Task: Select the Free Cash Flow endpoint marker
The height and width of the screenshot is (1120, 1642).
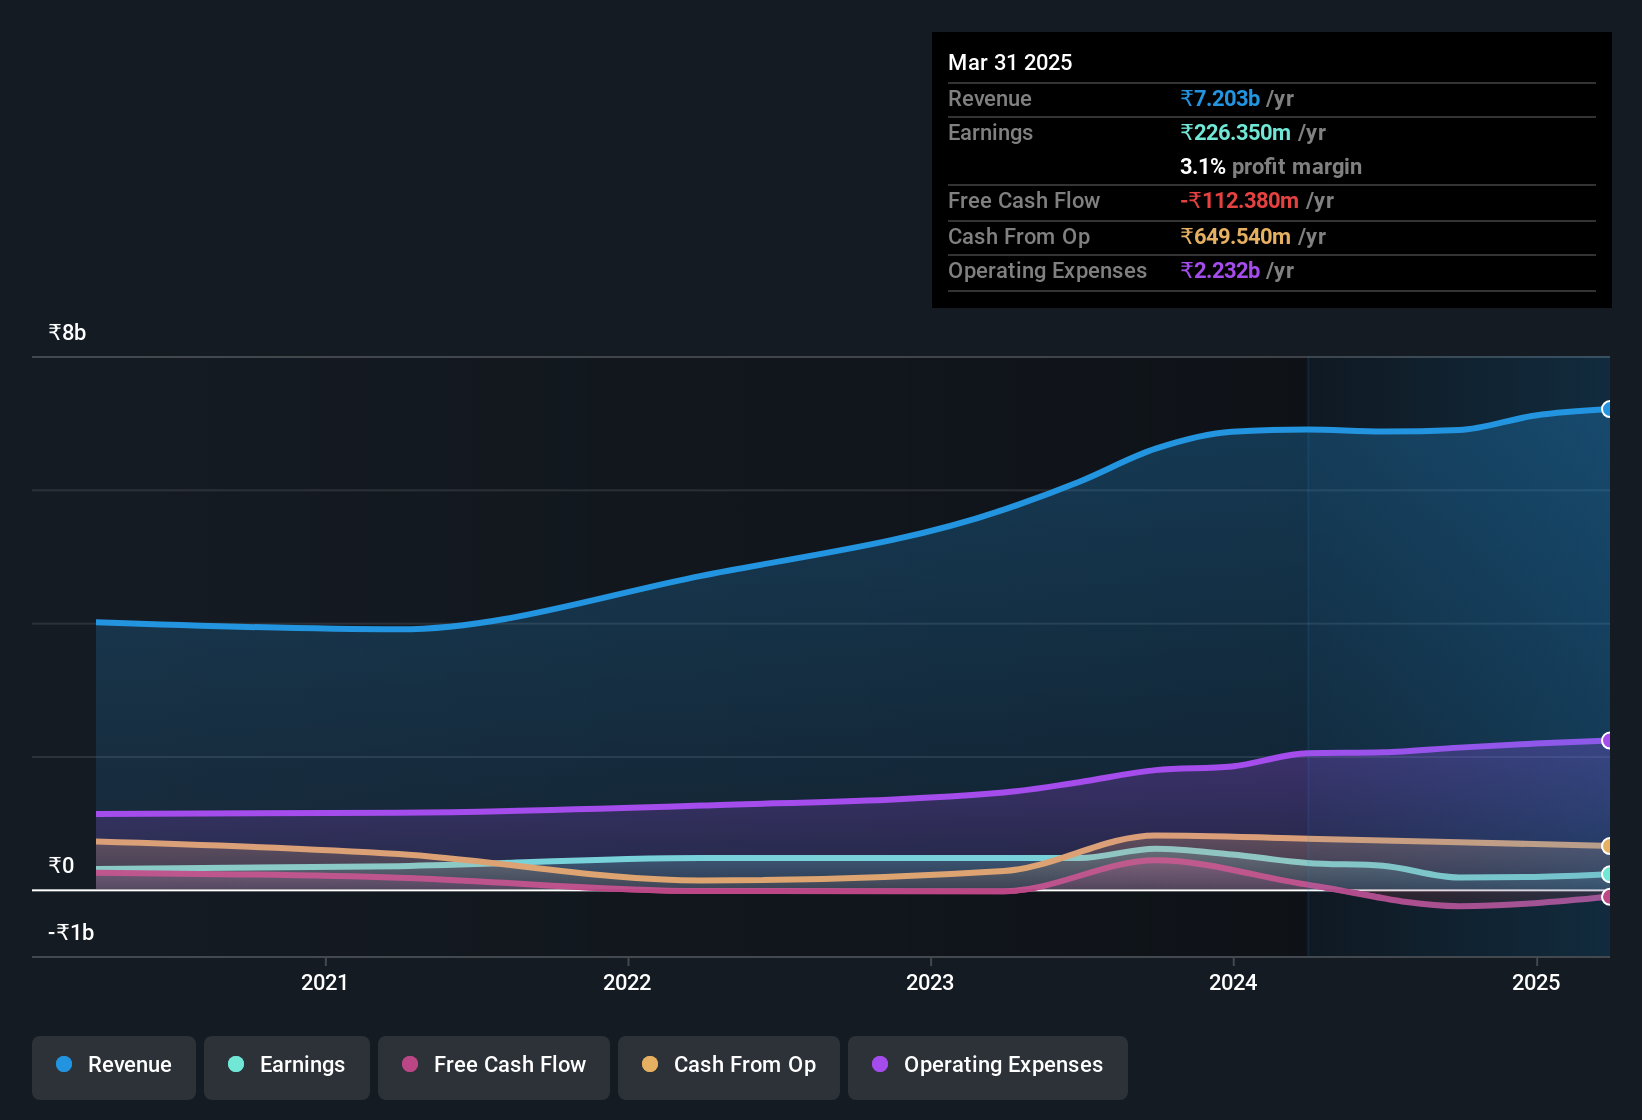Action: (1607, 897)
